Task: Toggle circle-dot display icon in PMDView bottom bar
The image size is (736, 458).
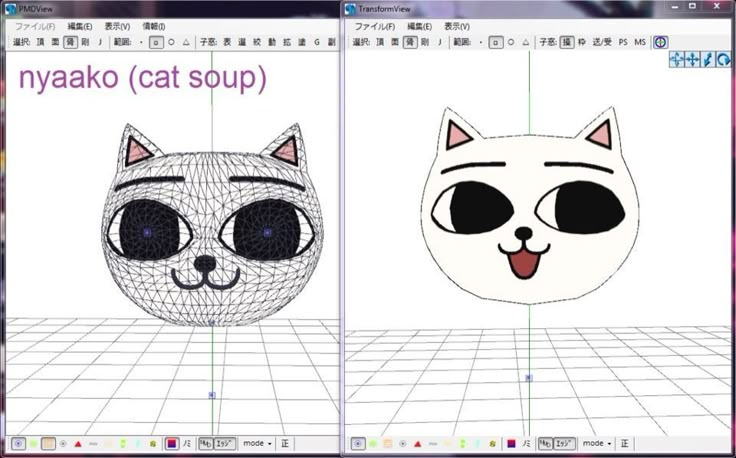Action: click(18, 443)
